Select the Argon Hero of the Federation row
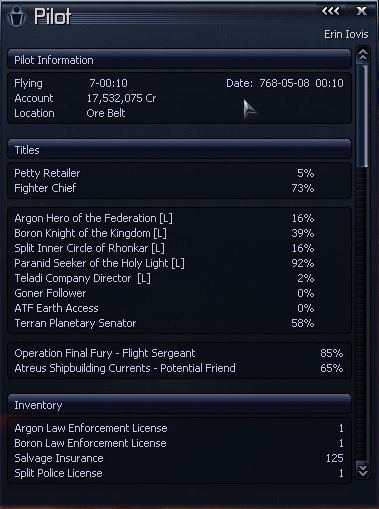This screenshot has width=379, height=509. [x=179, y=218]
